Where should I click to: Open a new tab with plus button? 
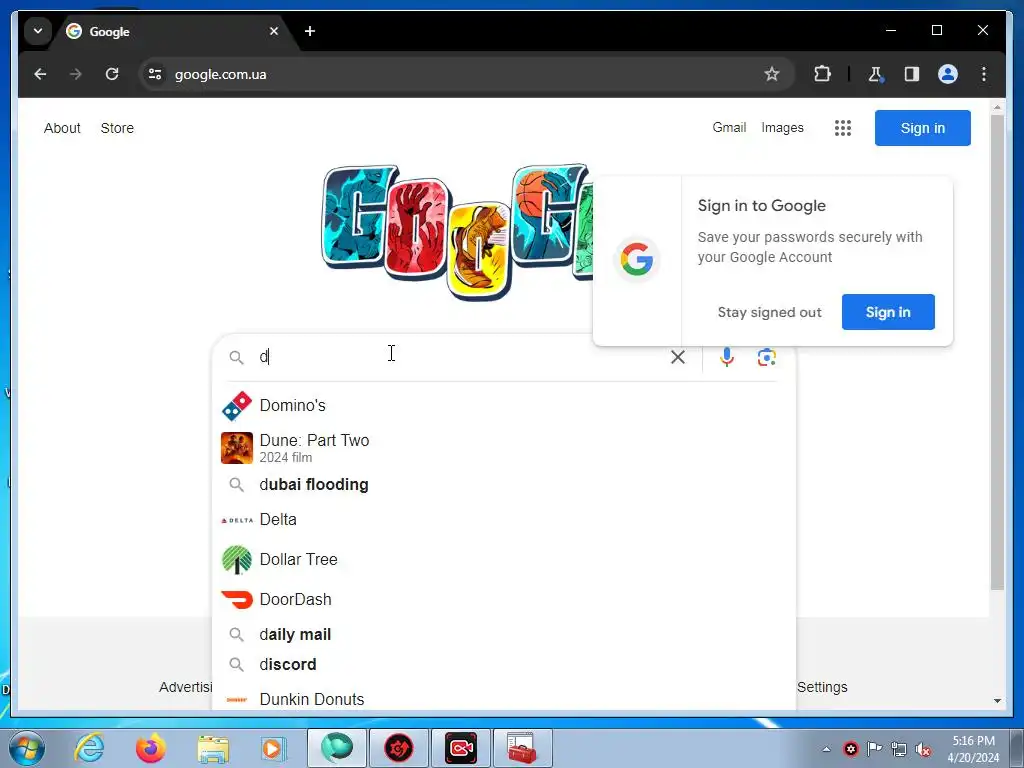pos(310,31)
